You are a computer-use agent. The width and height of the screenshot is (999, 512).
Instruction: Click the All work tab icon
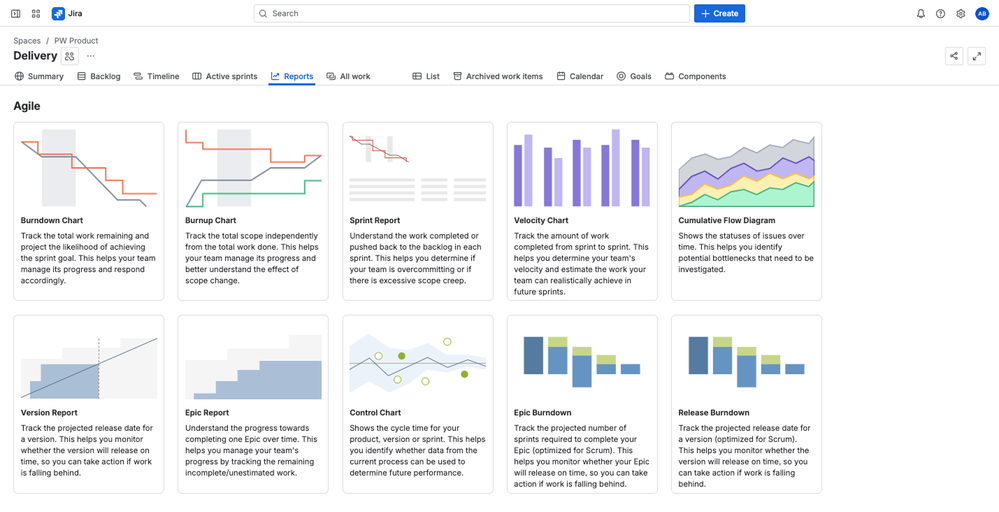[x=331, y=76]
